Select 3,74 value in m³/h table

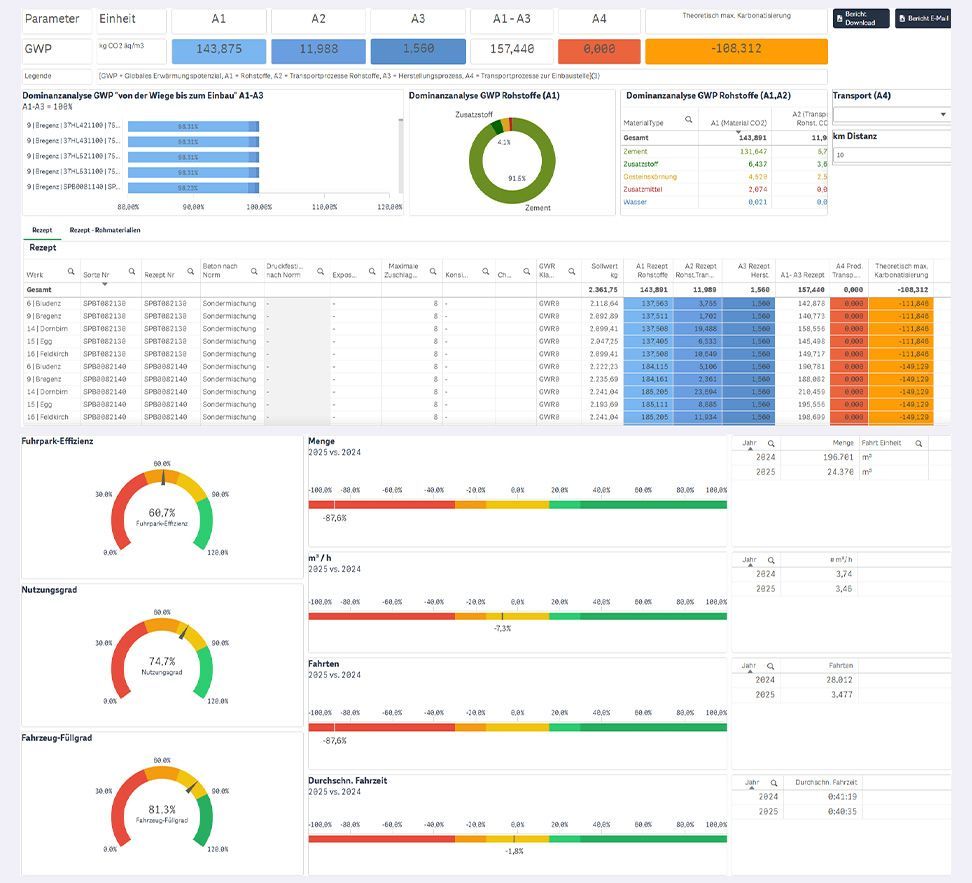tap(844, 574)
